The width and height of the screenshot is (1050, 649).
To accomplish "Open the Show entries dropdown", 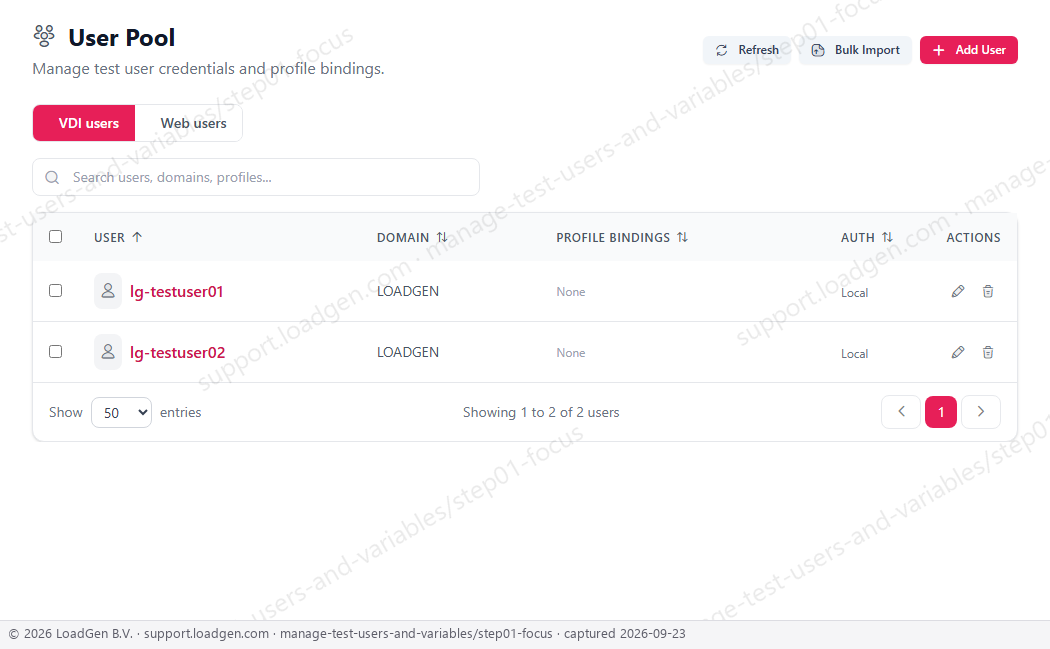I will [121, 413].
